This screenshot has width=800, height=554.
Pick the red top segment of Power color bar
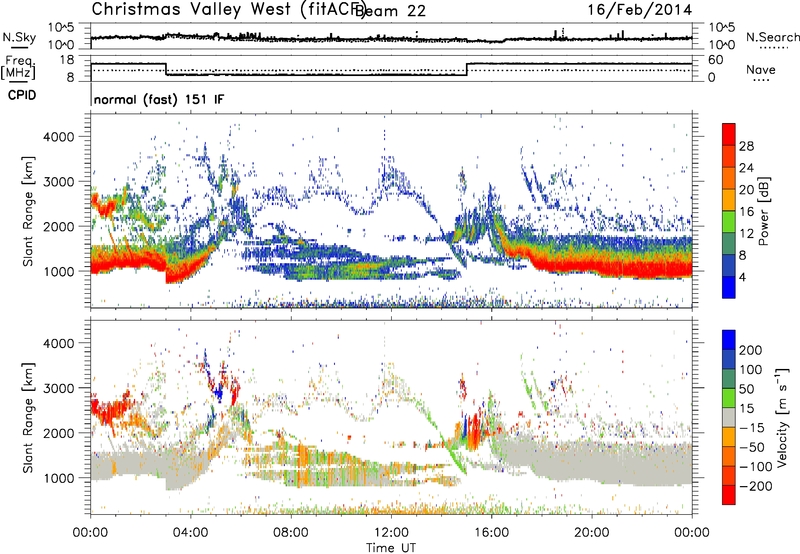tap(729, 135)
